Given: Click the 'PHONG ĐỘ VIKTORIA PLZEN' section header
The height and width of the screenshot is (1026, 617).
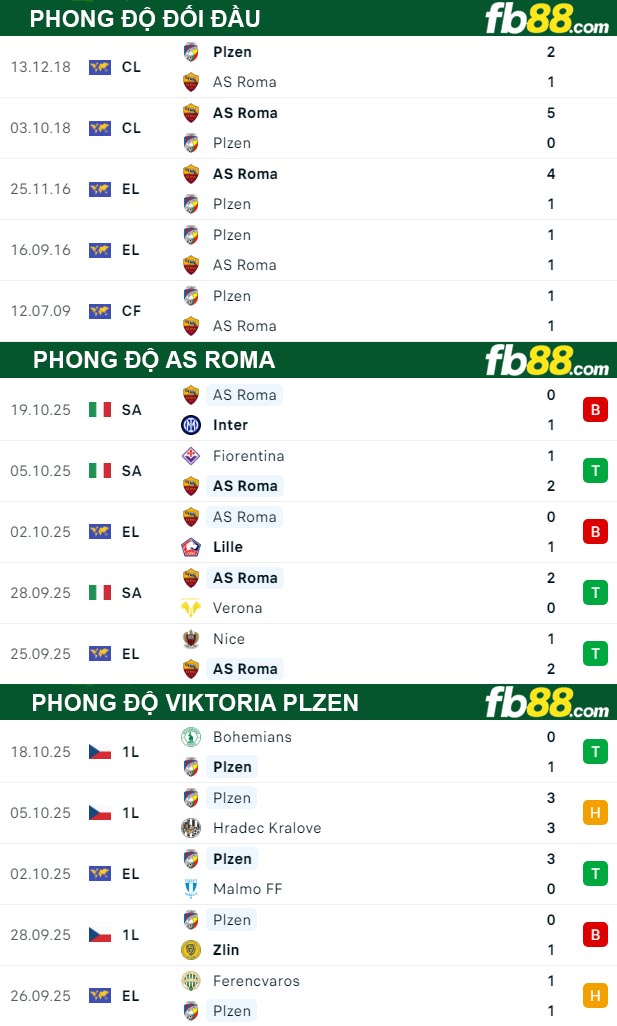Looking at the screenshot, I should click(195, 703).
